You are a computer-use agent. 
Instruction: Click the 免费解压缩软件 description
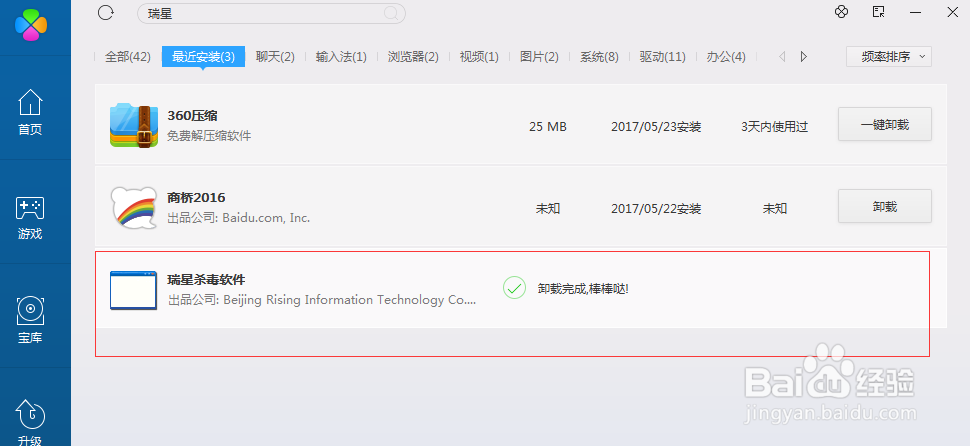pyautogui.click(x=209, y=135)
